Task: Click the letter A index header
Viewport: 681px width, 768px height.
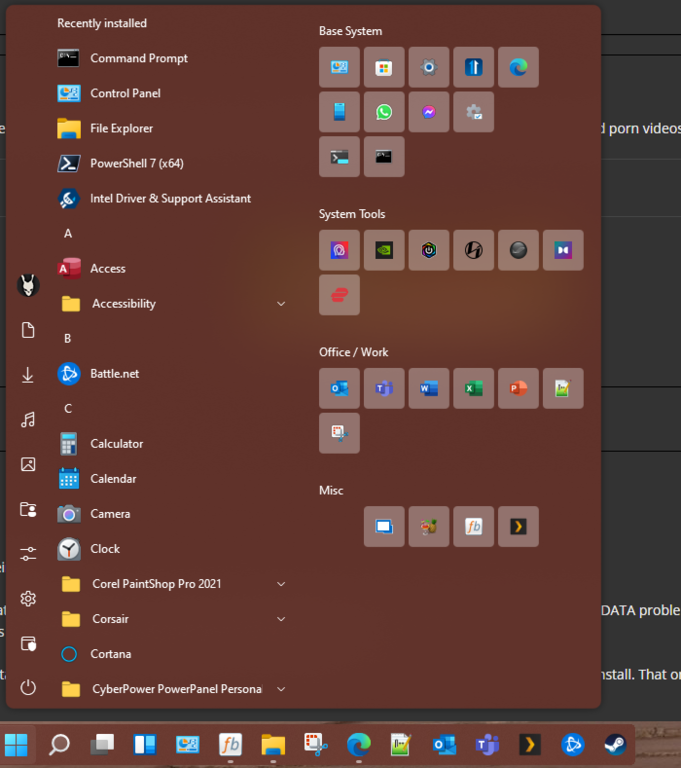Action: 68,234
